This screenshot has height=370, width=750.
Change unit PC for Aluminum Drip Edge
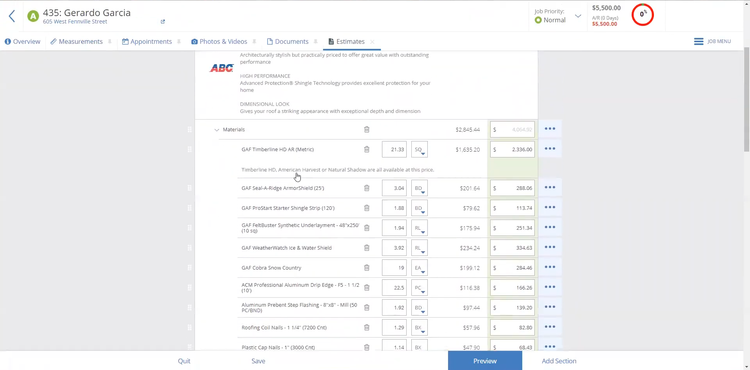[x=419, y=288]
